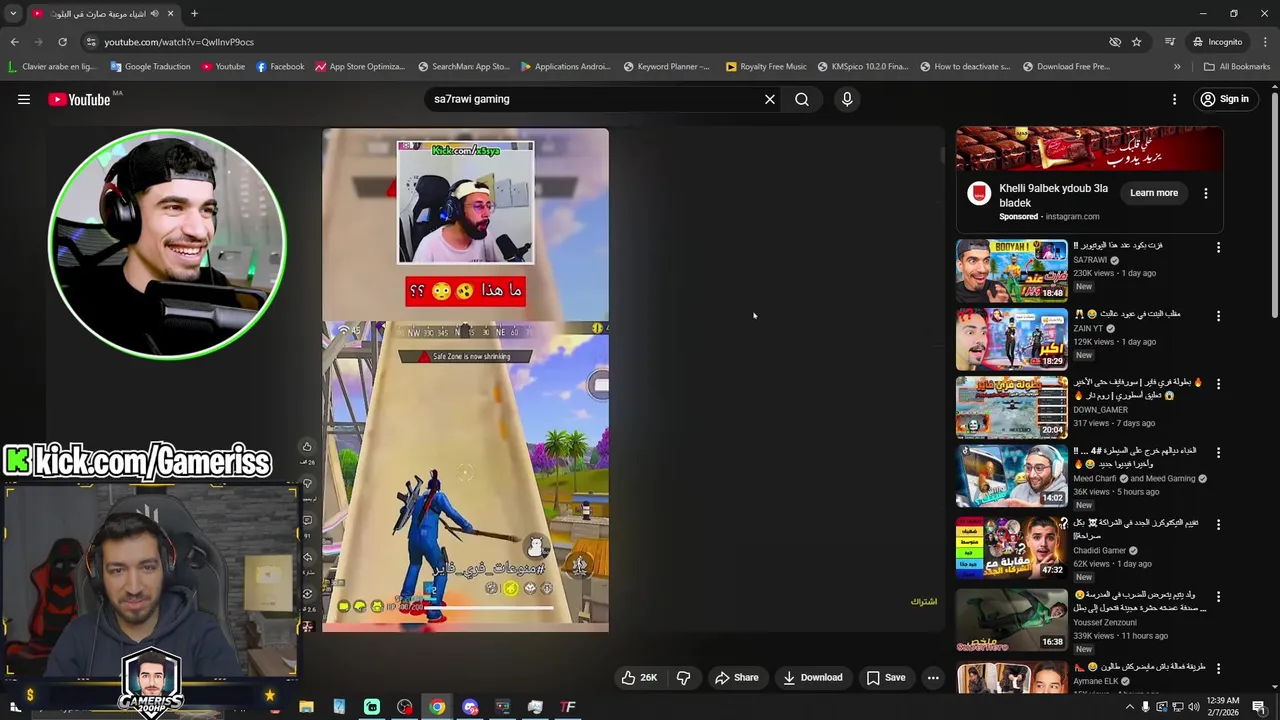
Task: Open the Meed Charfi 14:02 video thumbnail
Action: pos(1011,476)
